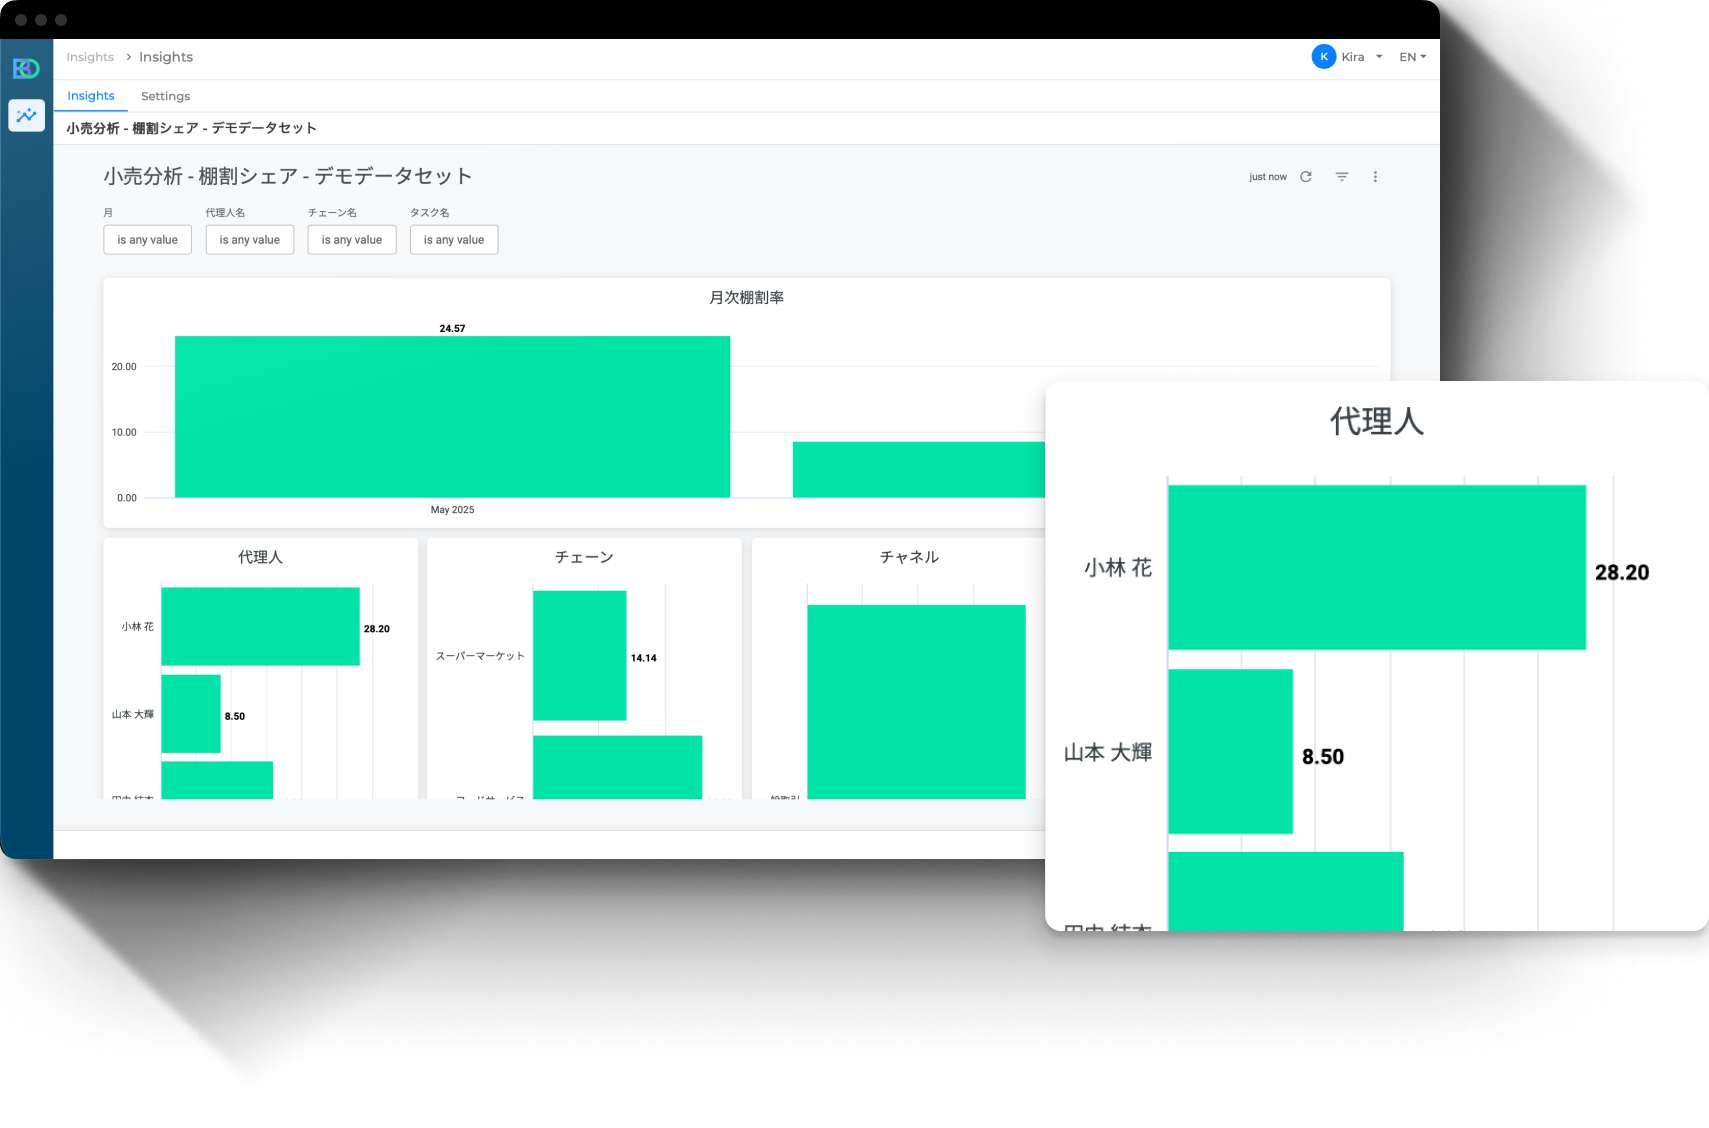Select the 山本 大輝 8.50 bar in small chart

pos(191,714)
